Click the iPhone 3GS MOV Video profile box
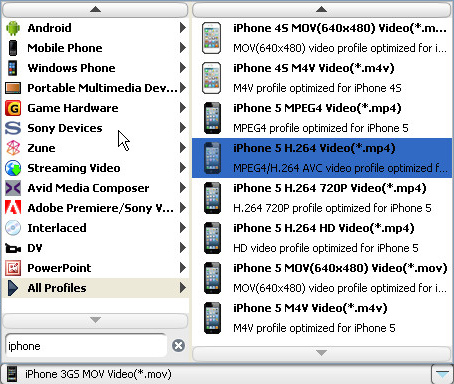This screenshot has height=384, width=454. [216, 374]
